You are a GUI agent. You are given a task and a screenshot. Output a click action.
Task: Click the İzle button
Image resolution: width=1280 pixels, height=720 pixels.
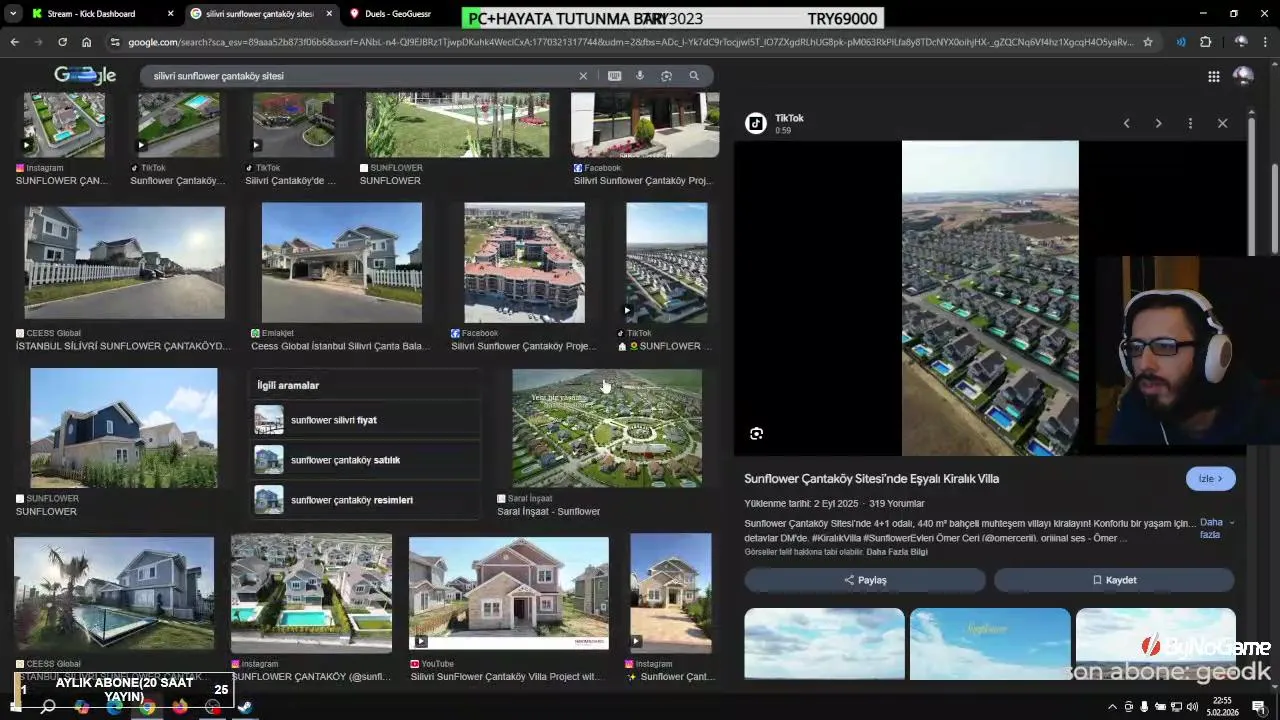[x=1211, y=479]
